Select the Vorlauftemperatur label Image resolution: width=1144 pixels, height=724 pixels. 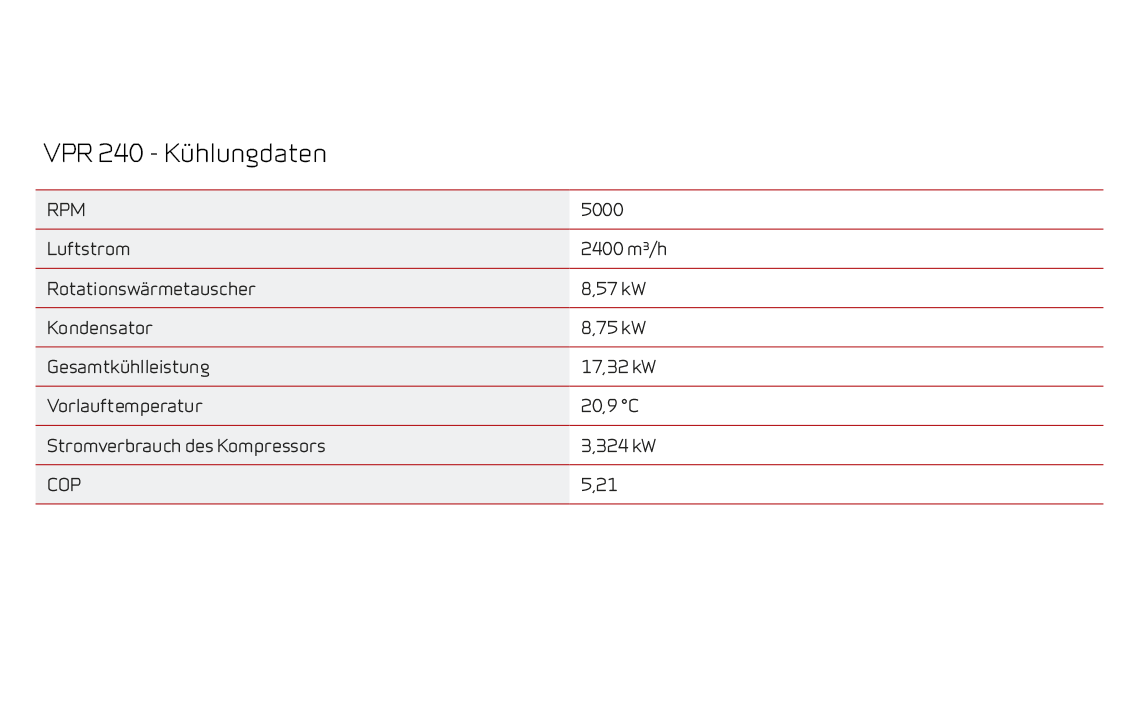click(x=125, y=406)
